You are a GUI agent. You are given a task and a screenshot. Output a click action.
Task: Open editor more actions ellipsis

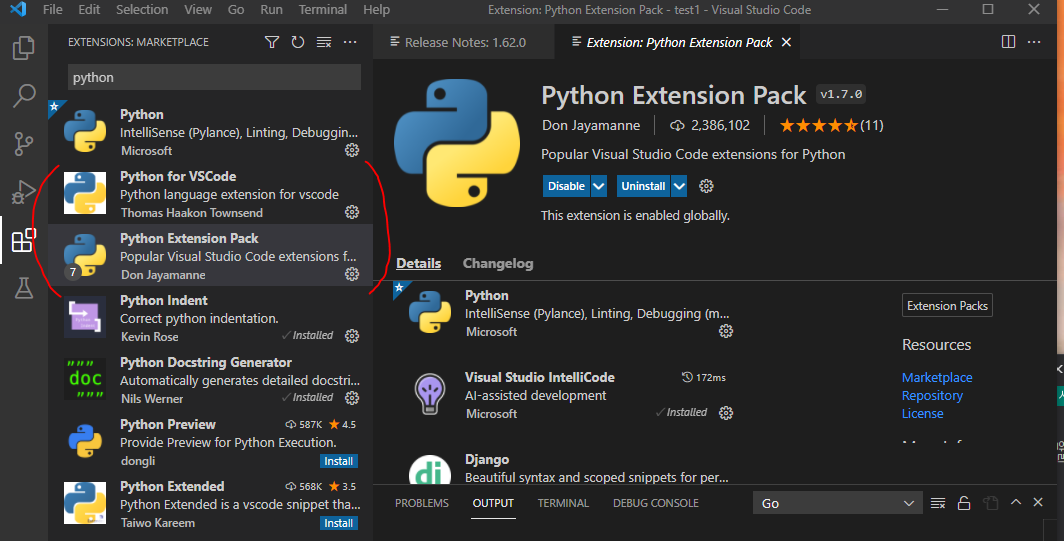tap(1034, 42)
